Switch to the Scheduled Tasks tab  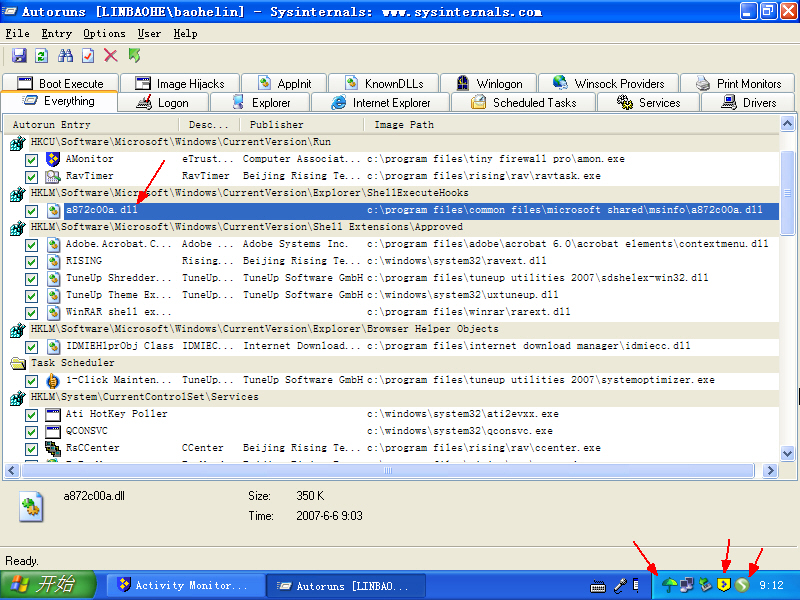(523, 103)
